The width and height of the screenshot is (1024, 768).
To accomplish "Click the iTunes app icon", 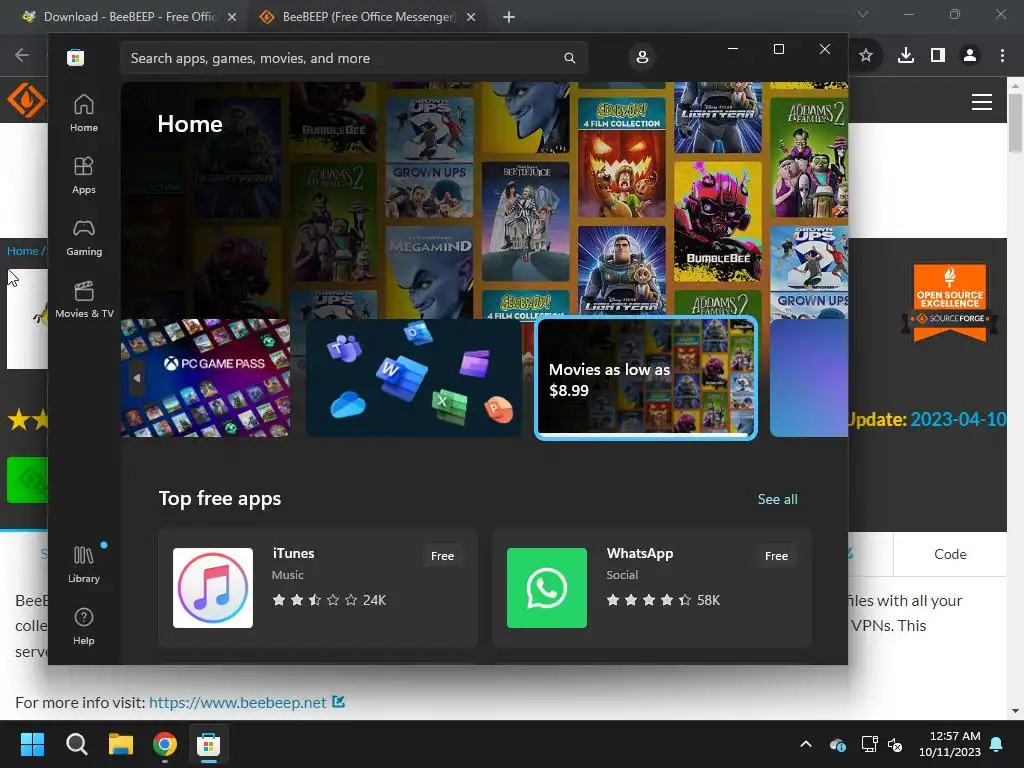I will (x=213, y=588).
